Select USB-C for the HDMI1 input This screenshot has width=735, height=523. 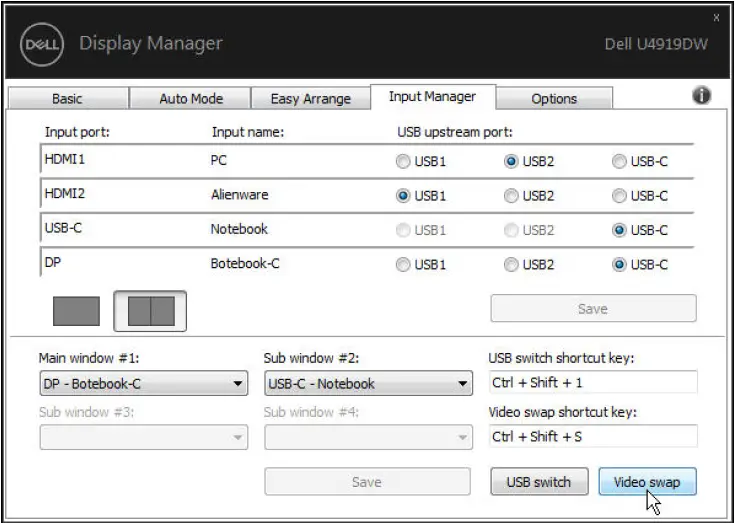coord(640,162)
